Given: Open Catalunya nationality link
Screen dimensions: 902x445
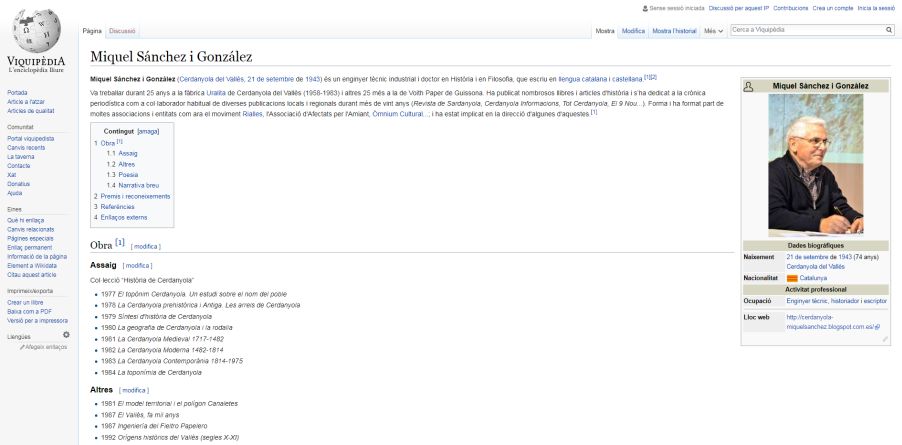Looking at the screenshot, I should [813, 278].
